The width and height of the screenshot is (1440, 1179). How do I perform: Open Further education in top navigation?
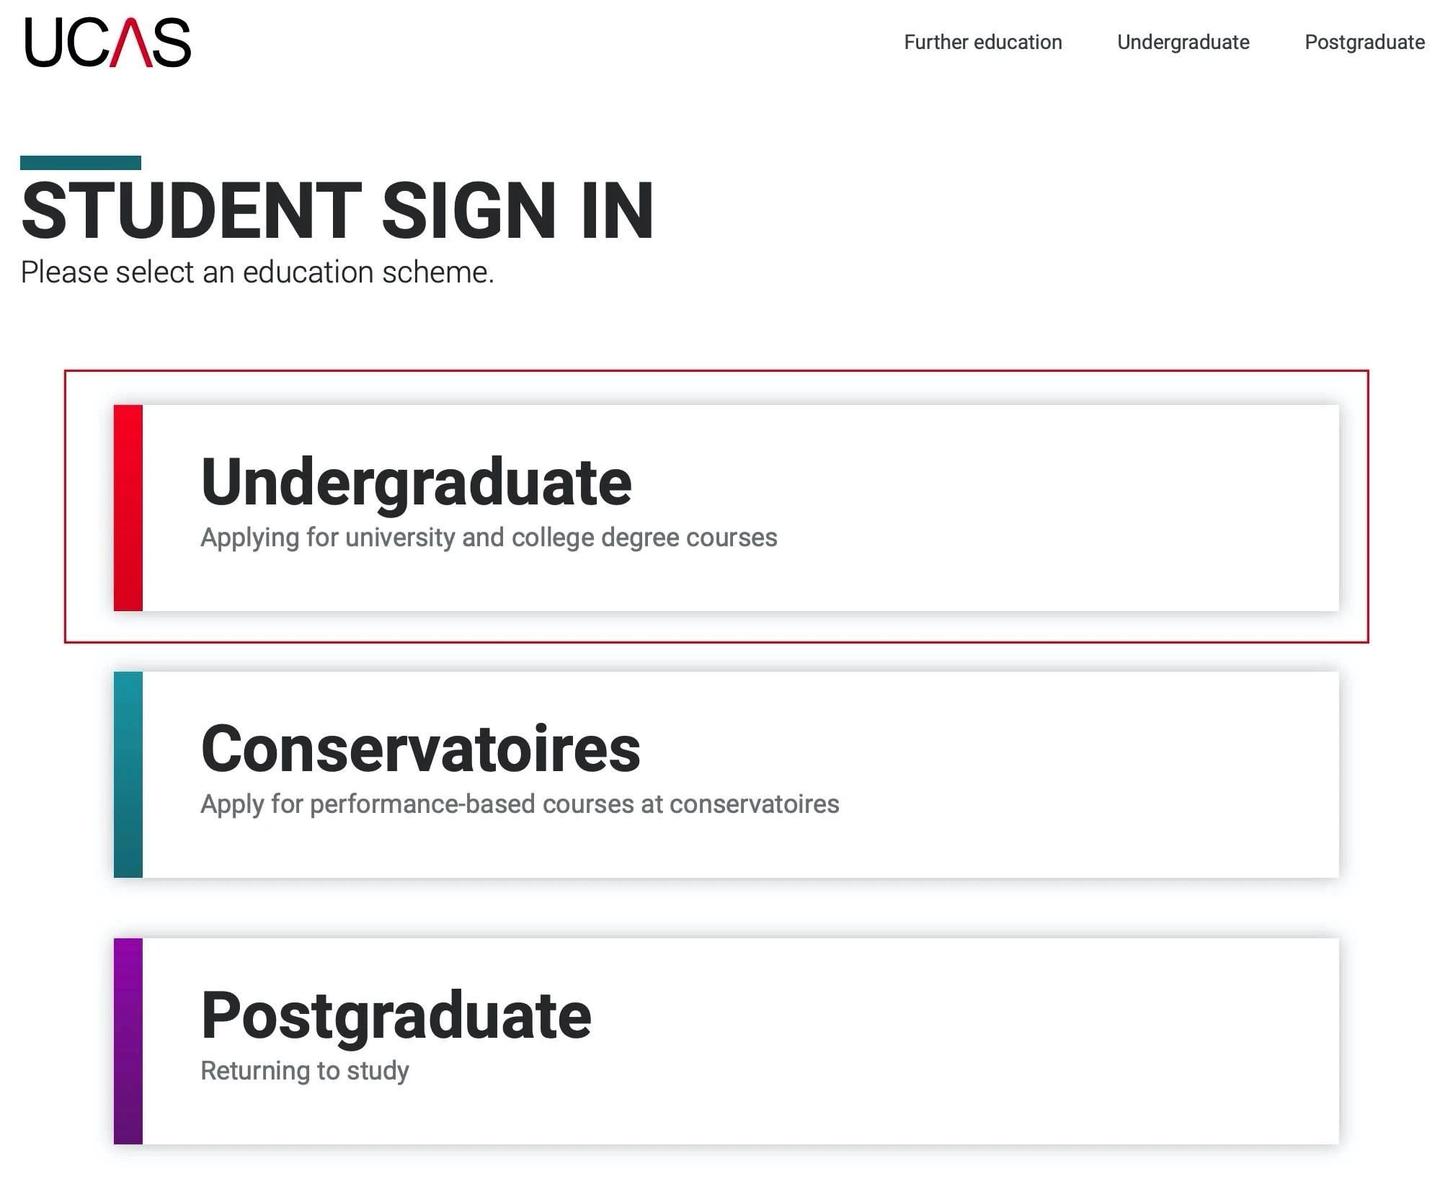click(982, 42)
